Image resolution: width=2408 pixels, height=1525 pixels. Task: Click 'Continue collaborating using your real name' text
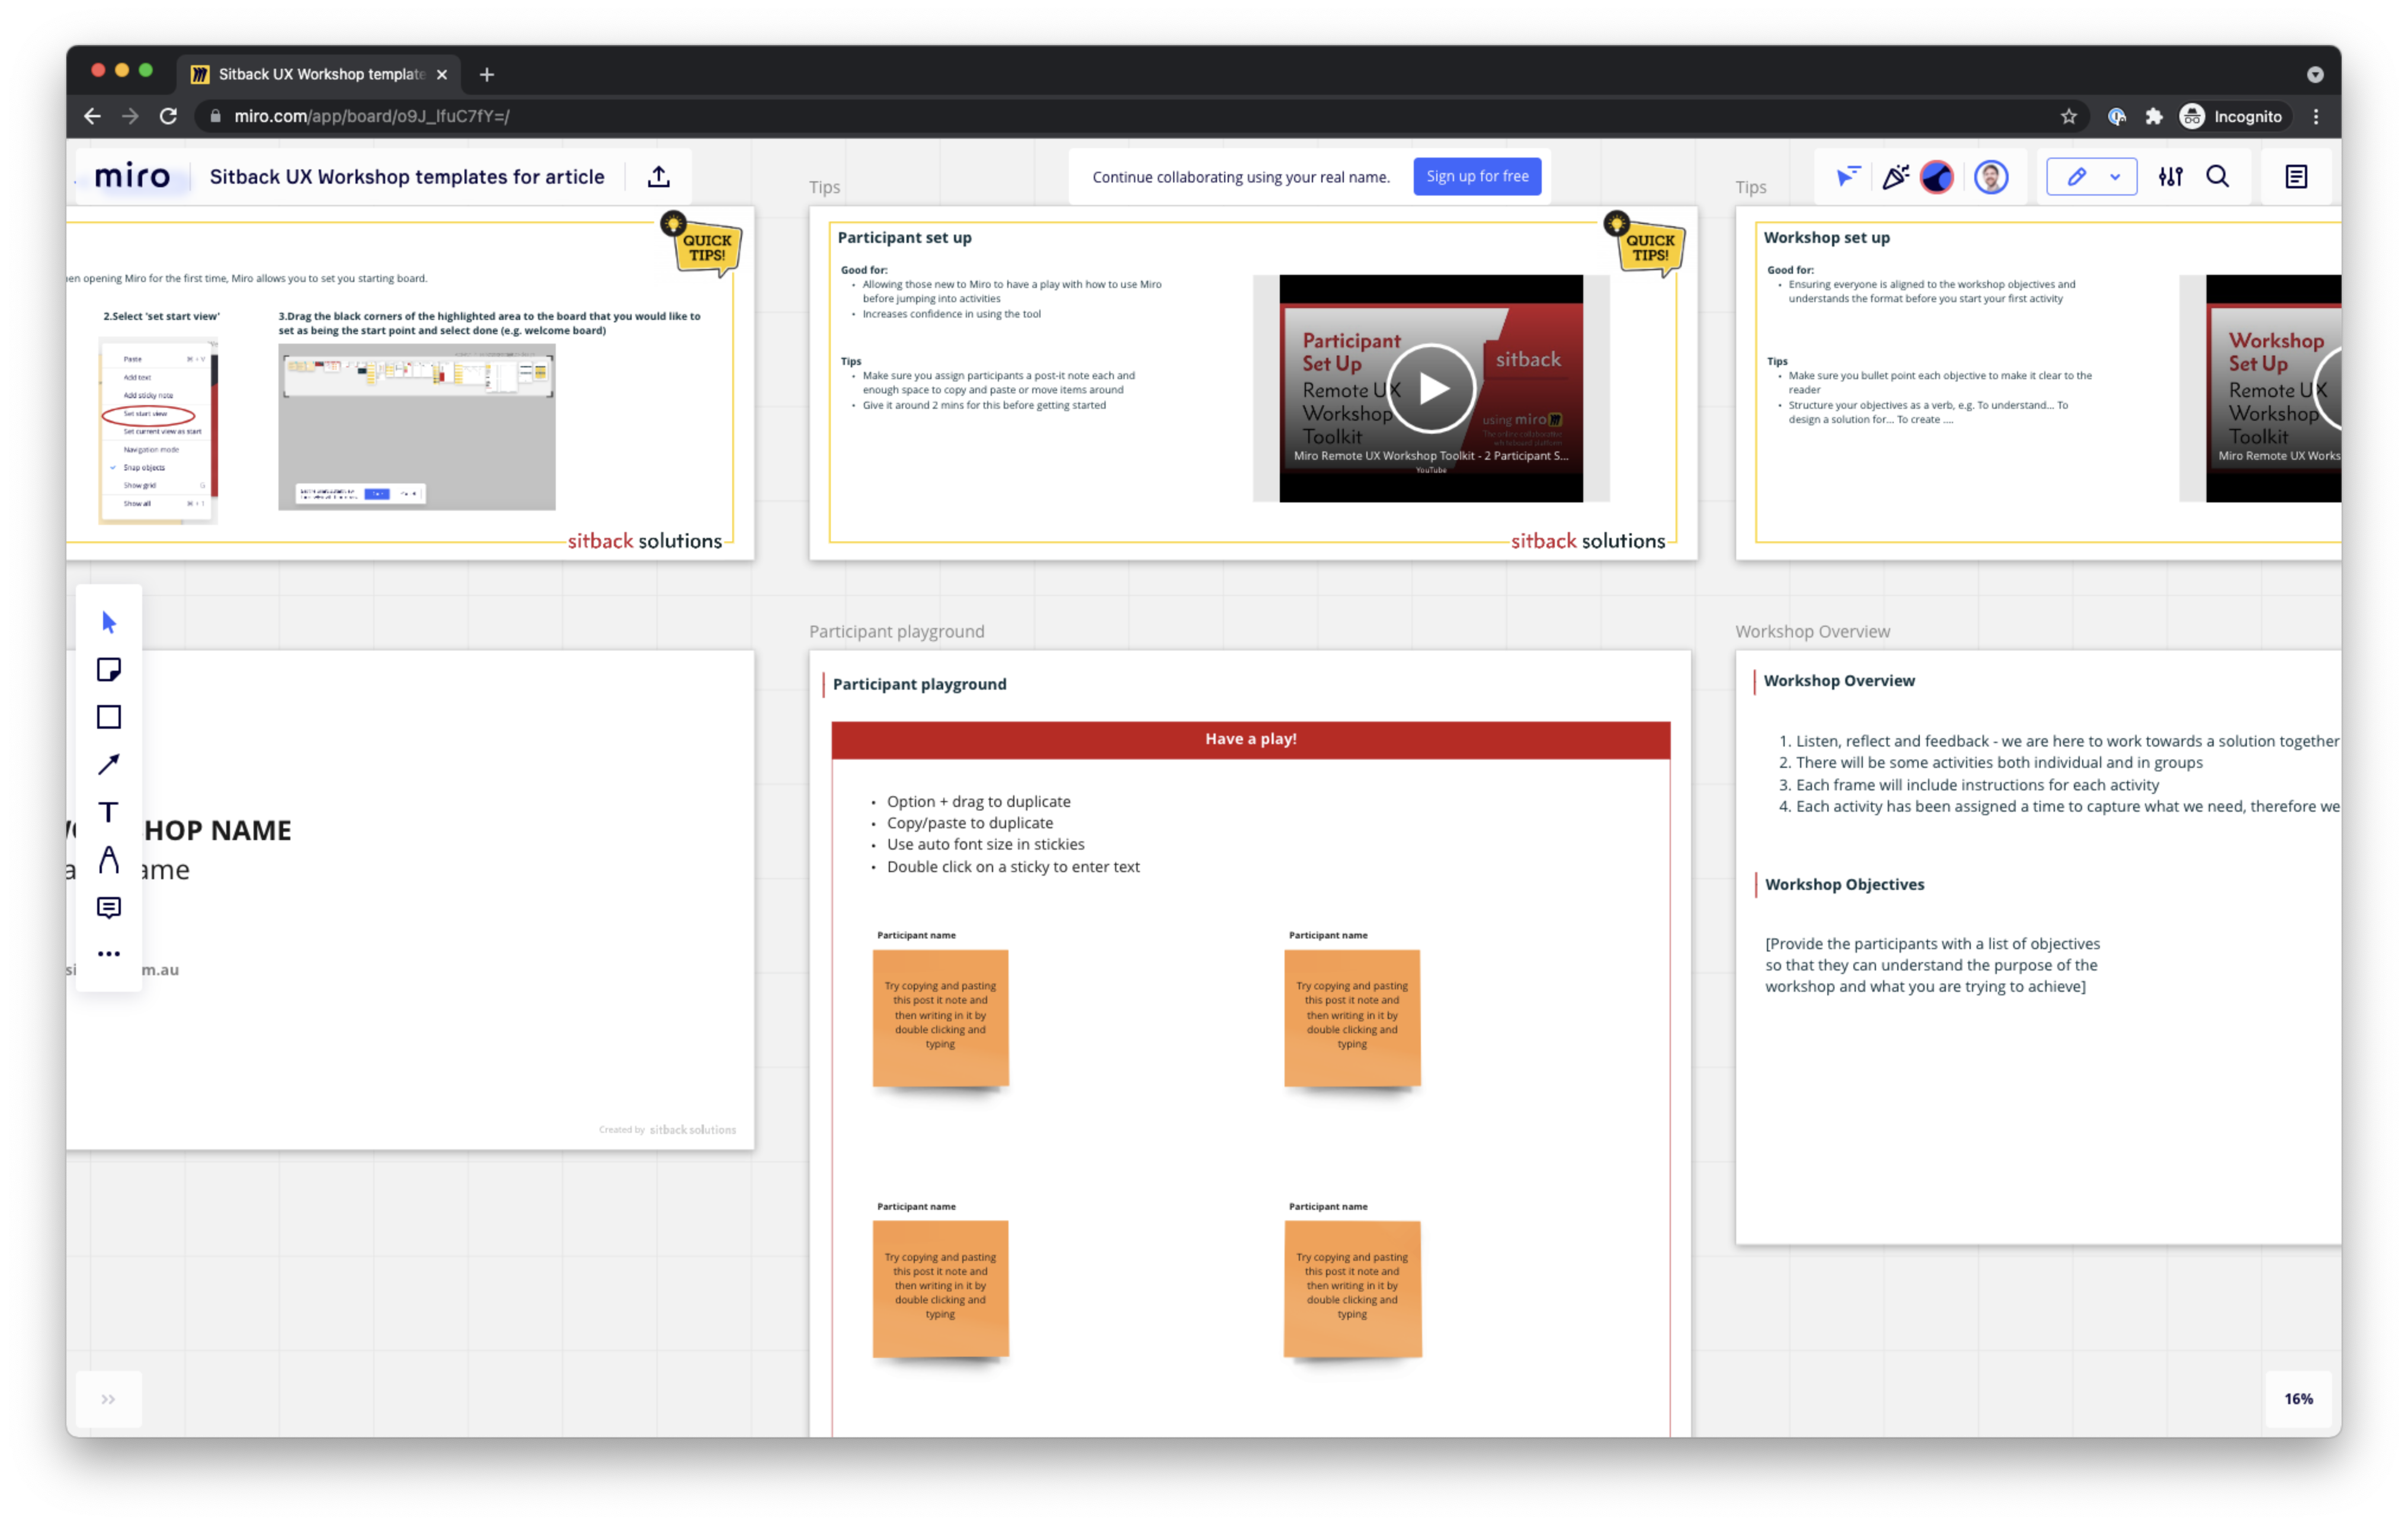point(1241,177)
